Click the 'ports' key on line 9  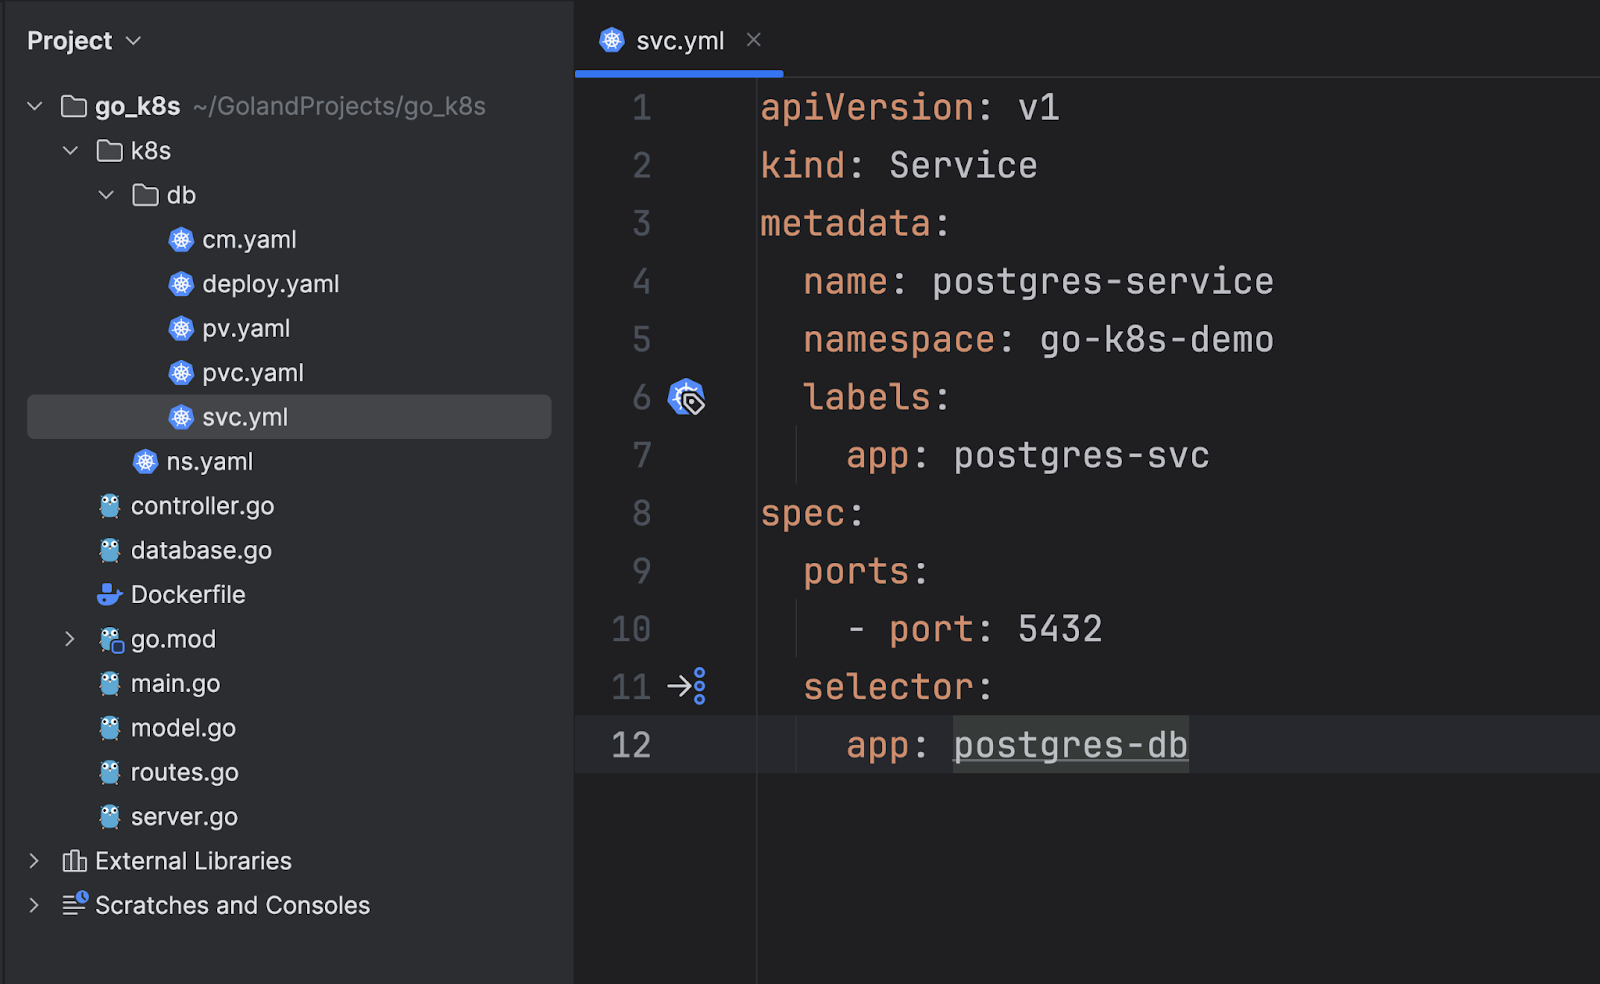[x=856, y=571]
